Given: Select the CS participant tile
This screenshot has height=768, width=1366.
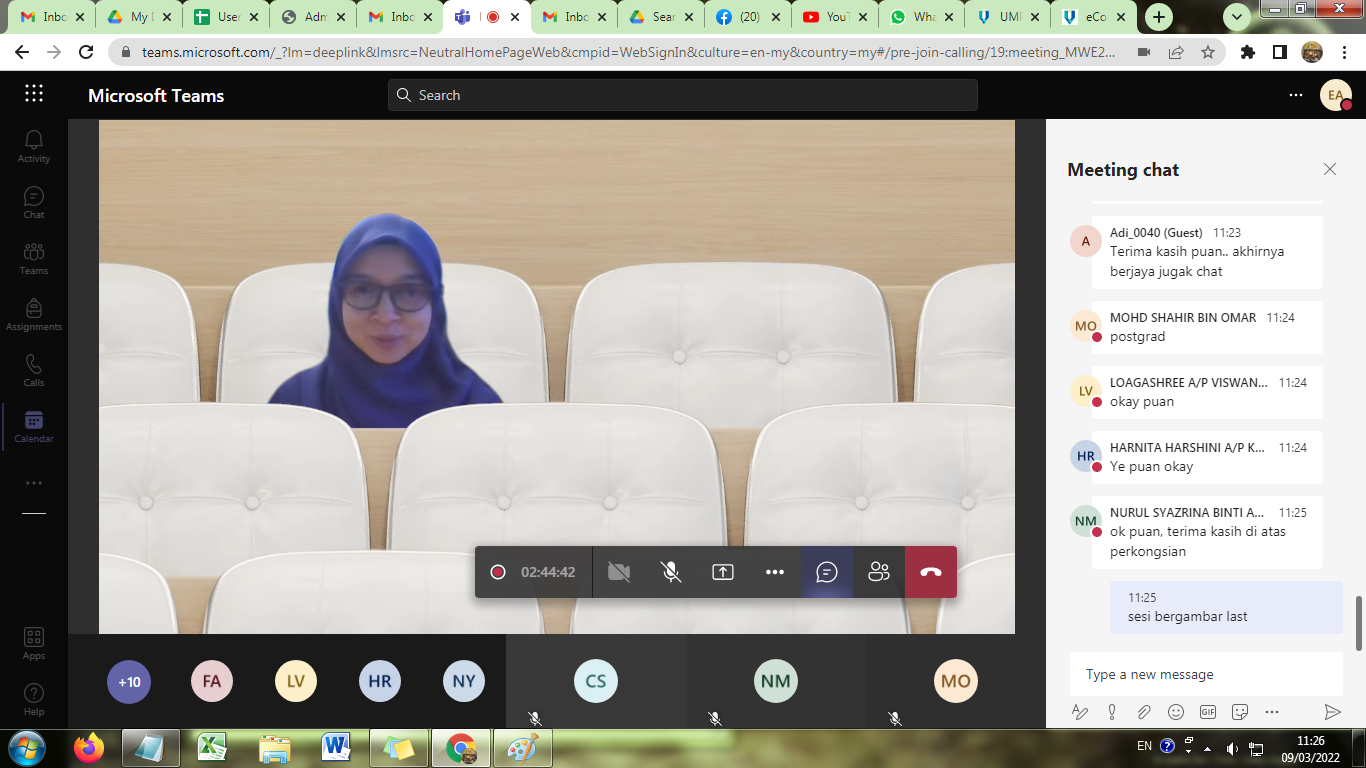Looking at the screenshot, I should [x=596, y=681].
